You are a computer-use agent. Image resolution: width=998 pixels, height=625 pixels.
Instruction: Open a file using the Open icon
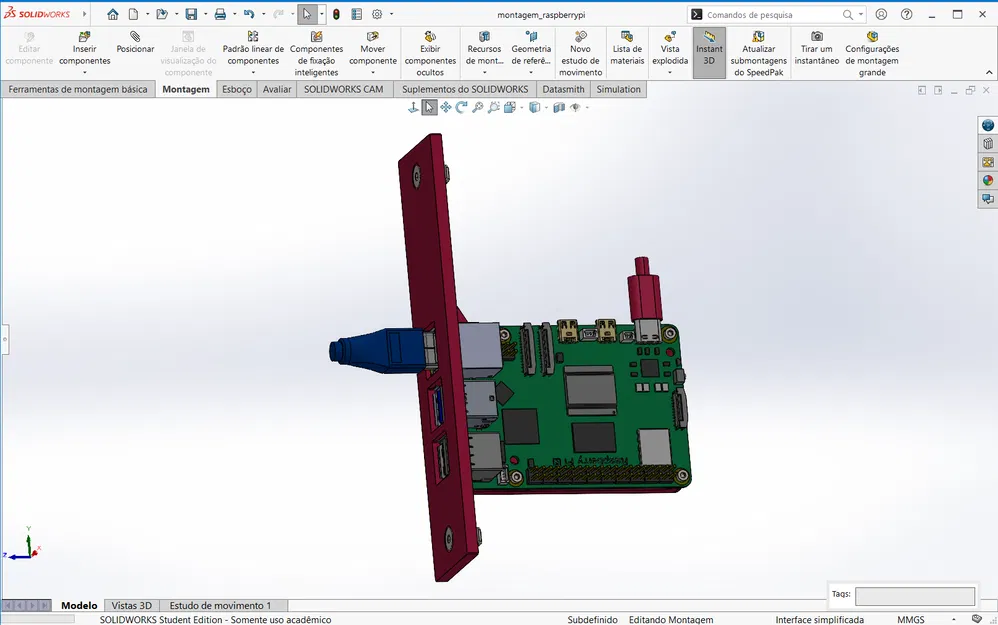[x=162, y=14]
